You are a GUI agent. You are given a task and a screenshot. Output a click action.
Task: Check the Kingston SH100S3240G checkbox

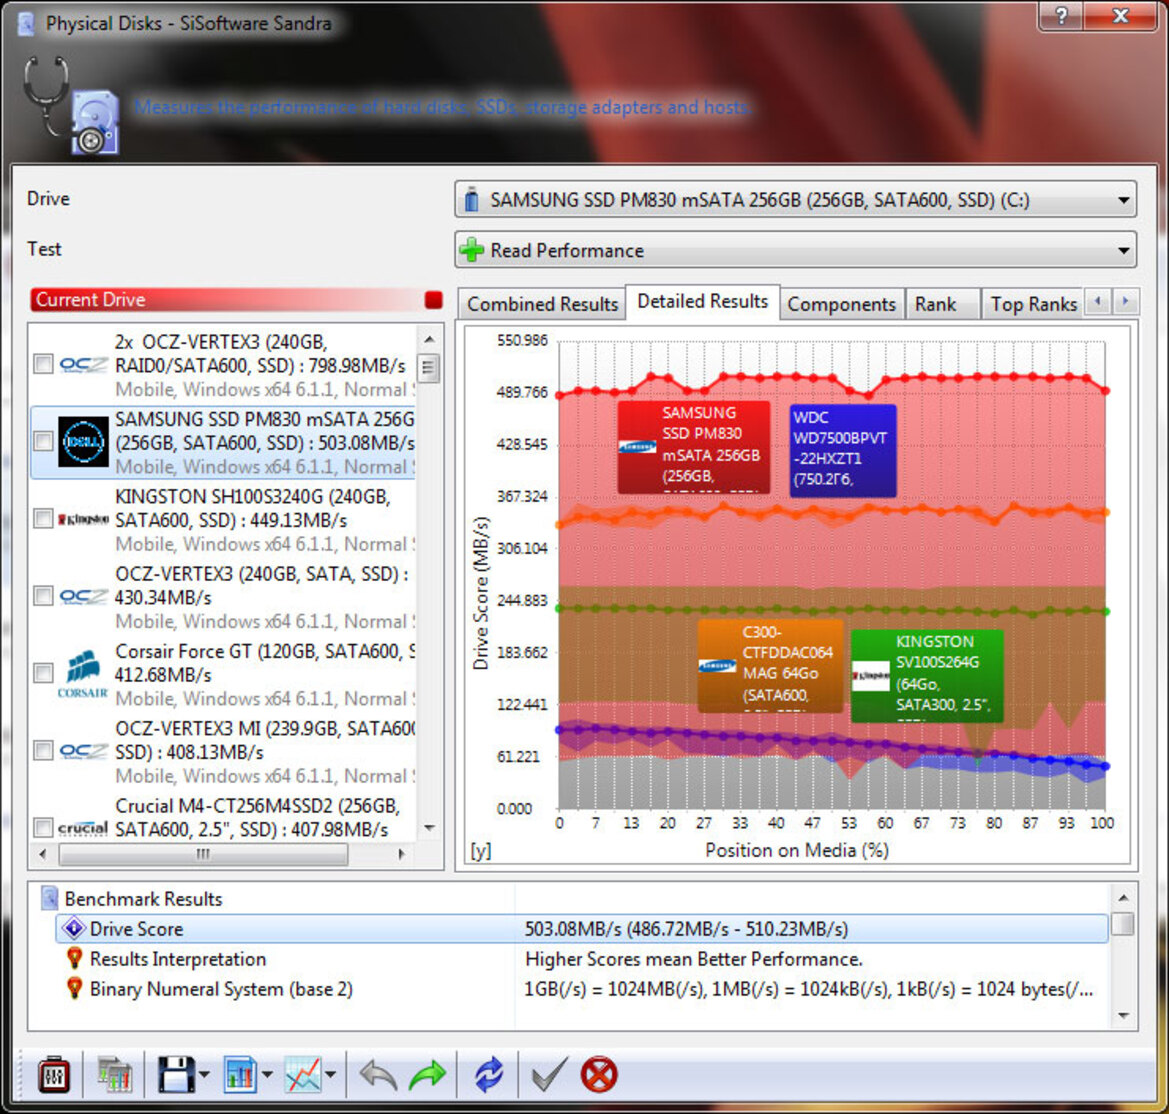coord(43,519)
